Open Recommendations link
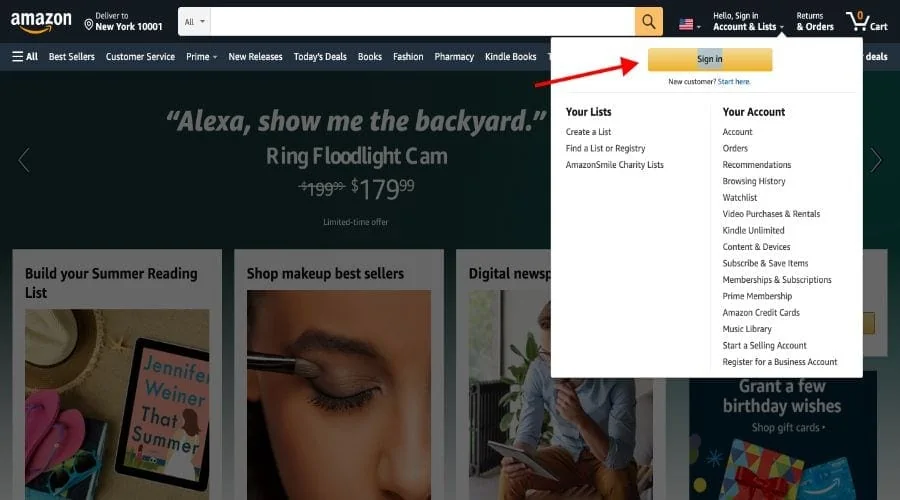The image size is (900, 500). click(x=757, y=165)
